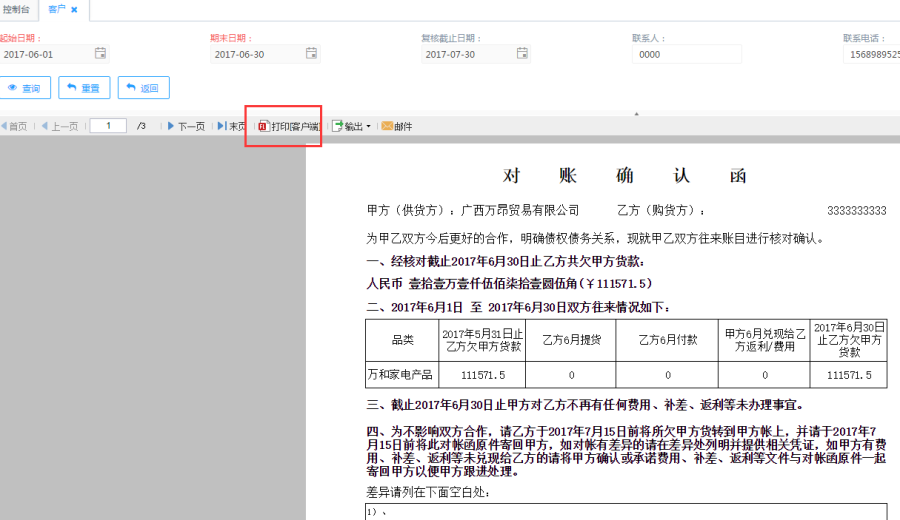Open calendar picker for 复核截止日期
Screen dimensions: 900x520
(x=522, y=54)
